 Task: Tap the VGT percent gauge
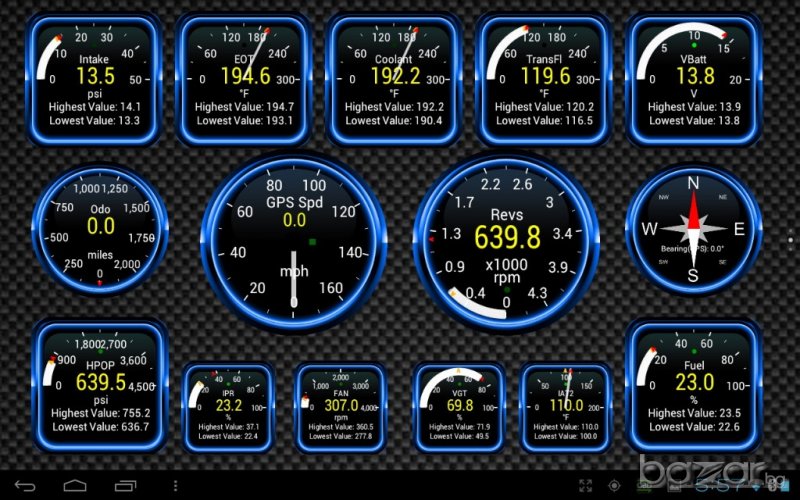[459, 405]
